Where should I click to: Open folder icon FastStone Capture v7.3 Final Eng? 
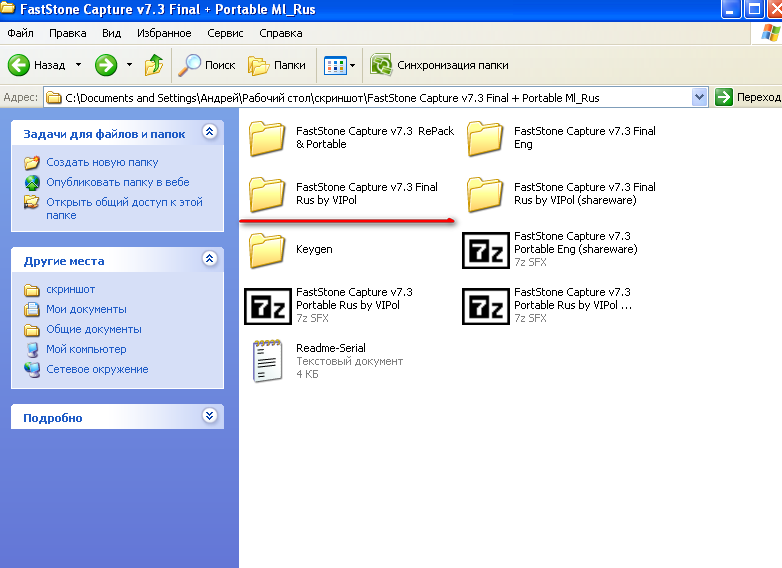485,138
